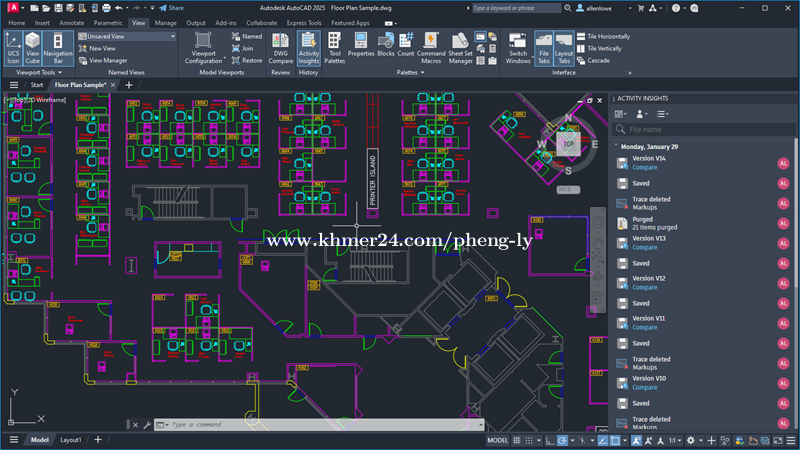Expand the Viewport Tools panel
The width and height of the screenshot is (800, 450).
pos(39,72)
